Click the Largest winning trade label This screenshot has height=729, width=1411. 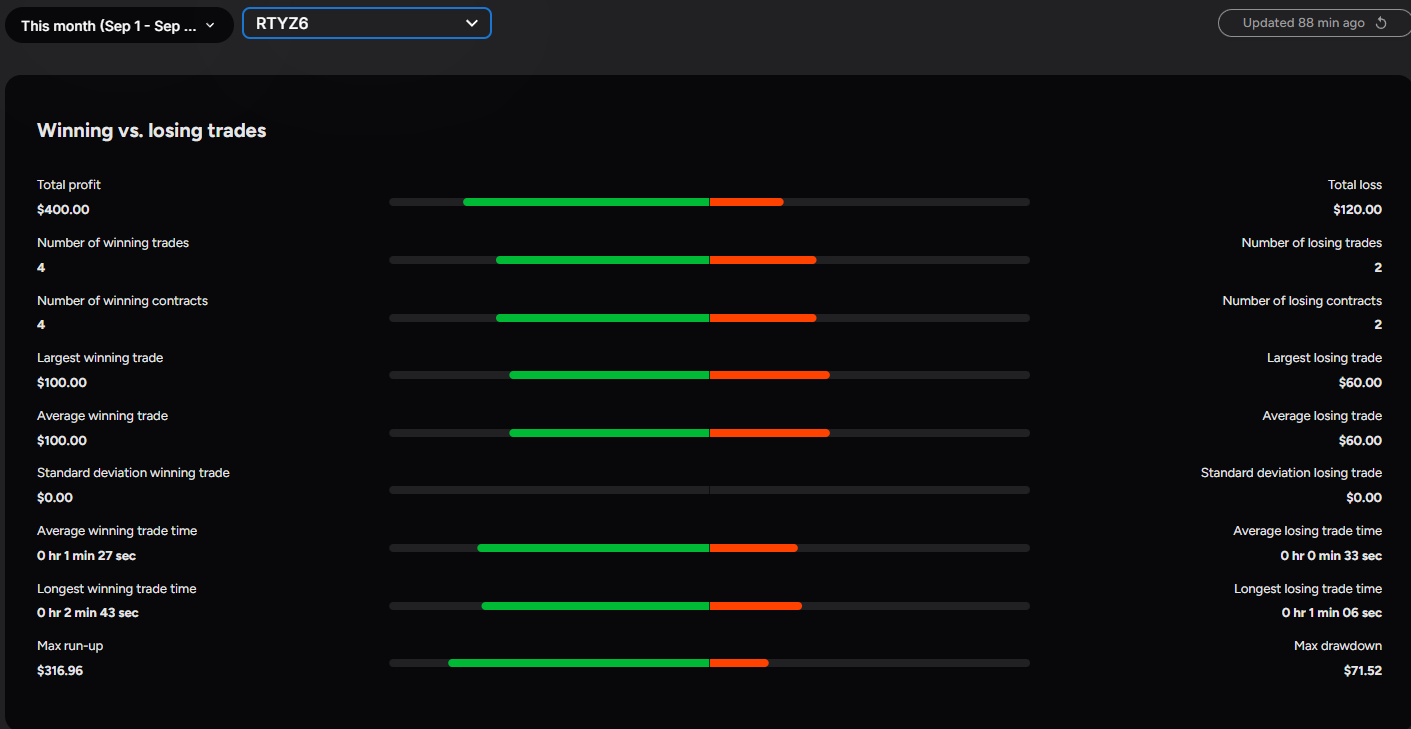click(100, 358)
